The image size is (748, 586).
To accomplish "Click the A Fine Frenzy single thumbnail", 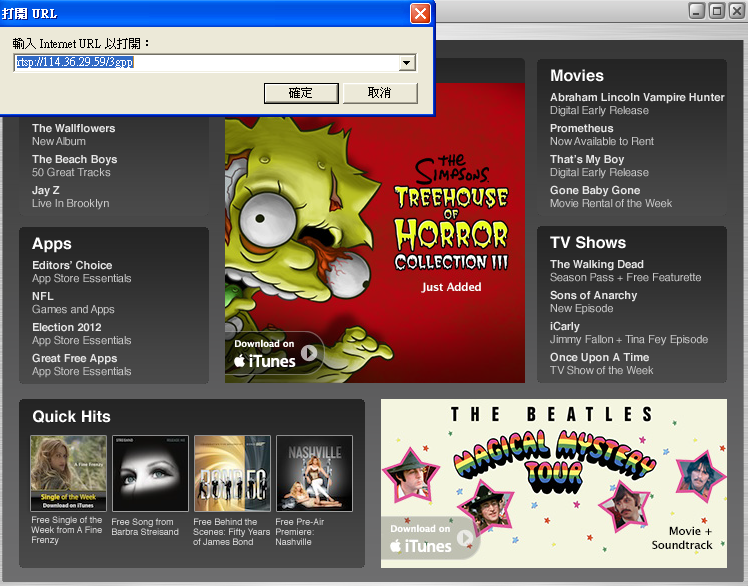I will 68,473.
